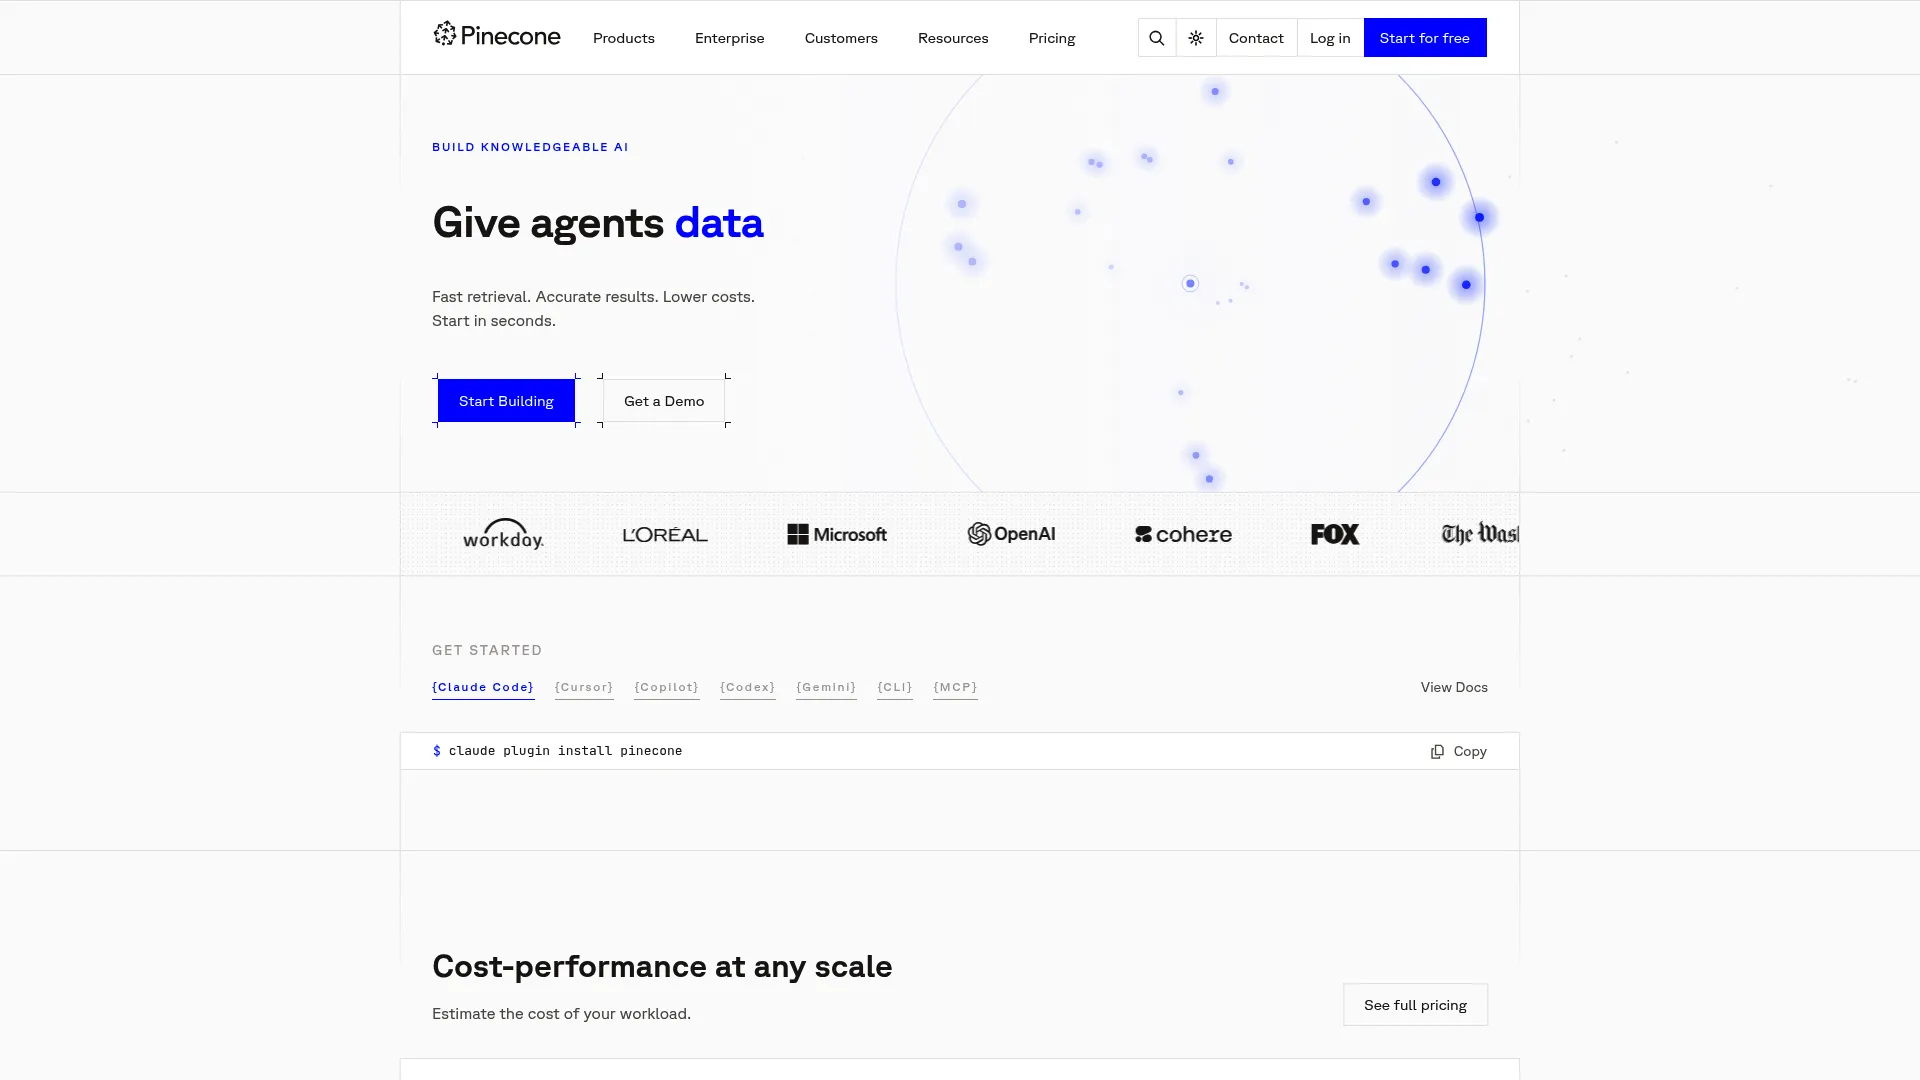Click the Workday logo
This screenshot has height=1080, width=1920.
[x=503, y=534]
